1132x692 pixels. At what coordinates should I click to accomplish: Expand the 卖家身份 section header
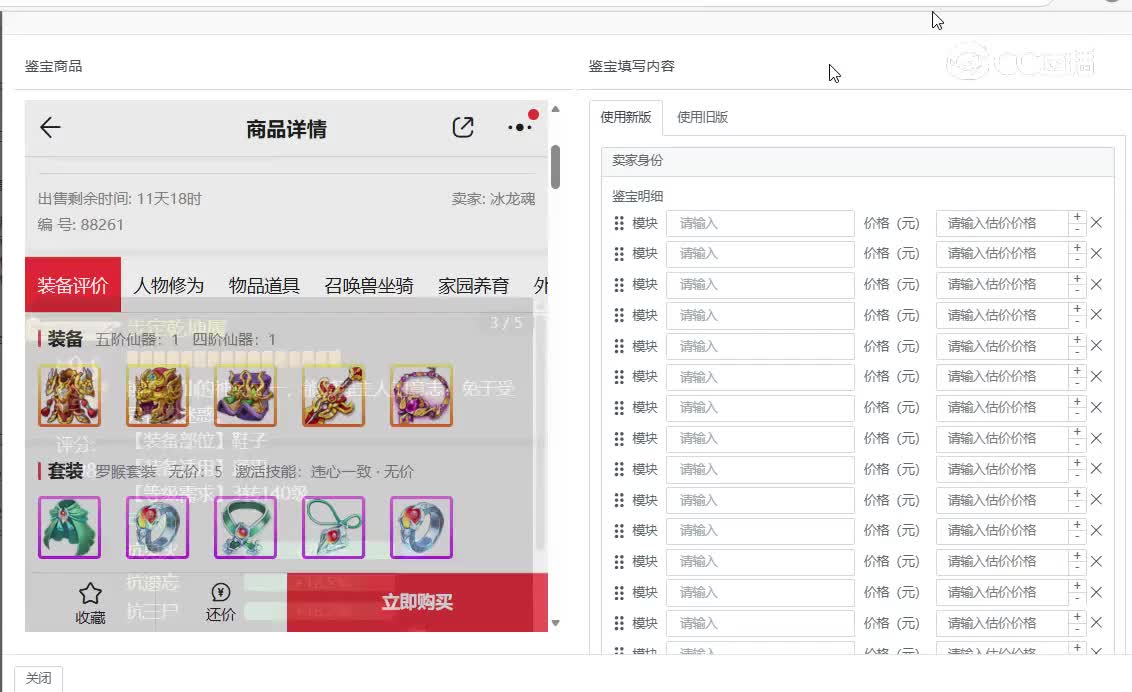pyautogui.click(x=858, y=161)
